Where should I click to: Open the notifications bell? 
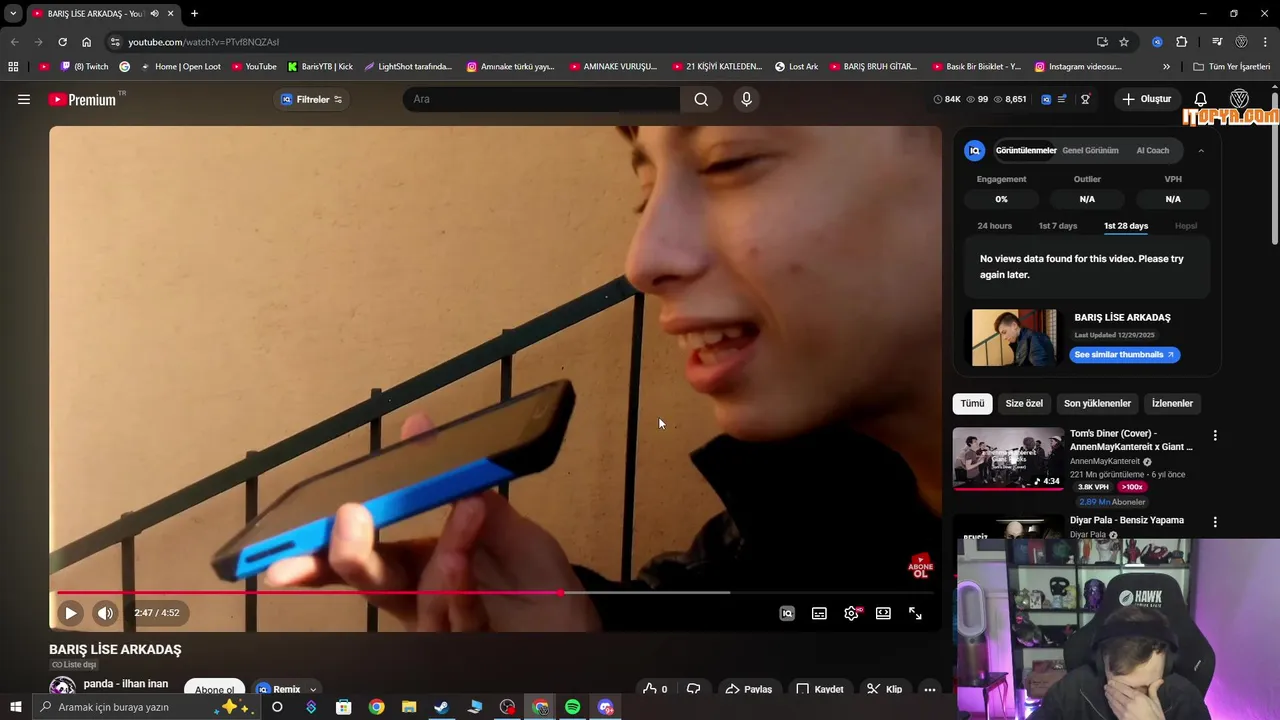(1201, 99)
